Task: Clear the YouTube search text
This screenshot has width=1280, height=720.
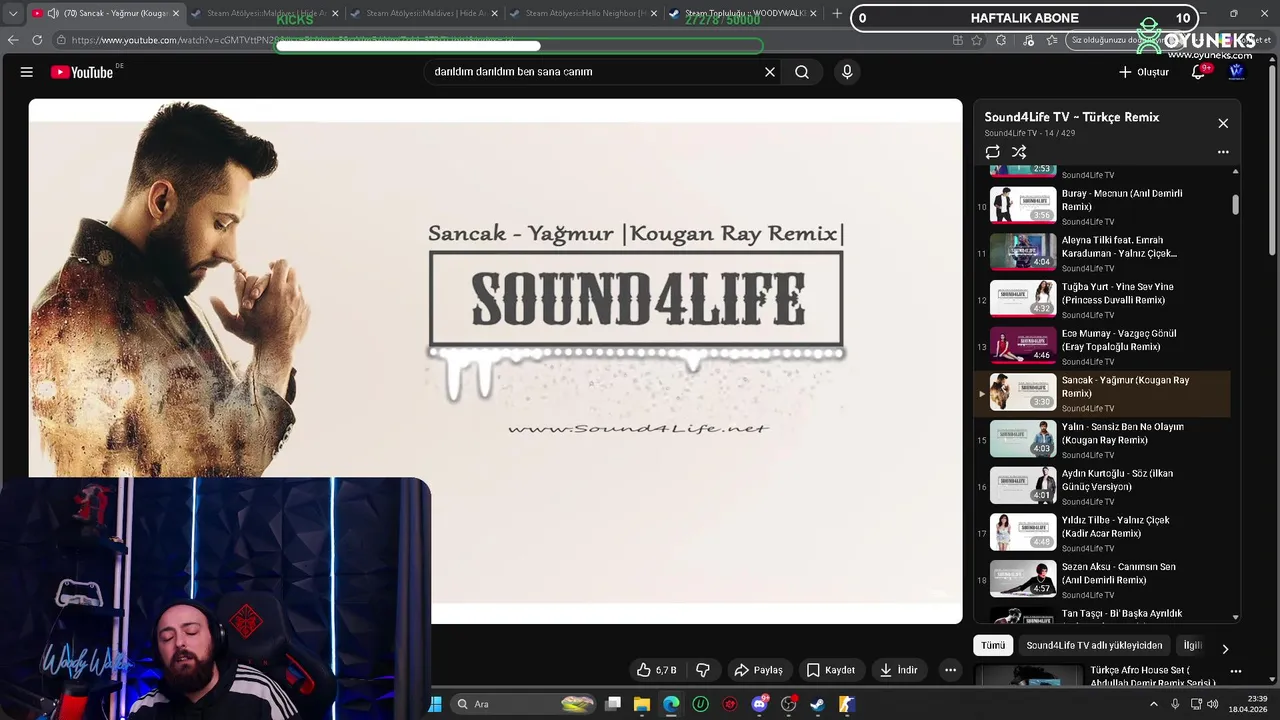Action: [770, 72]
